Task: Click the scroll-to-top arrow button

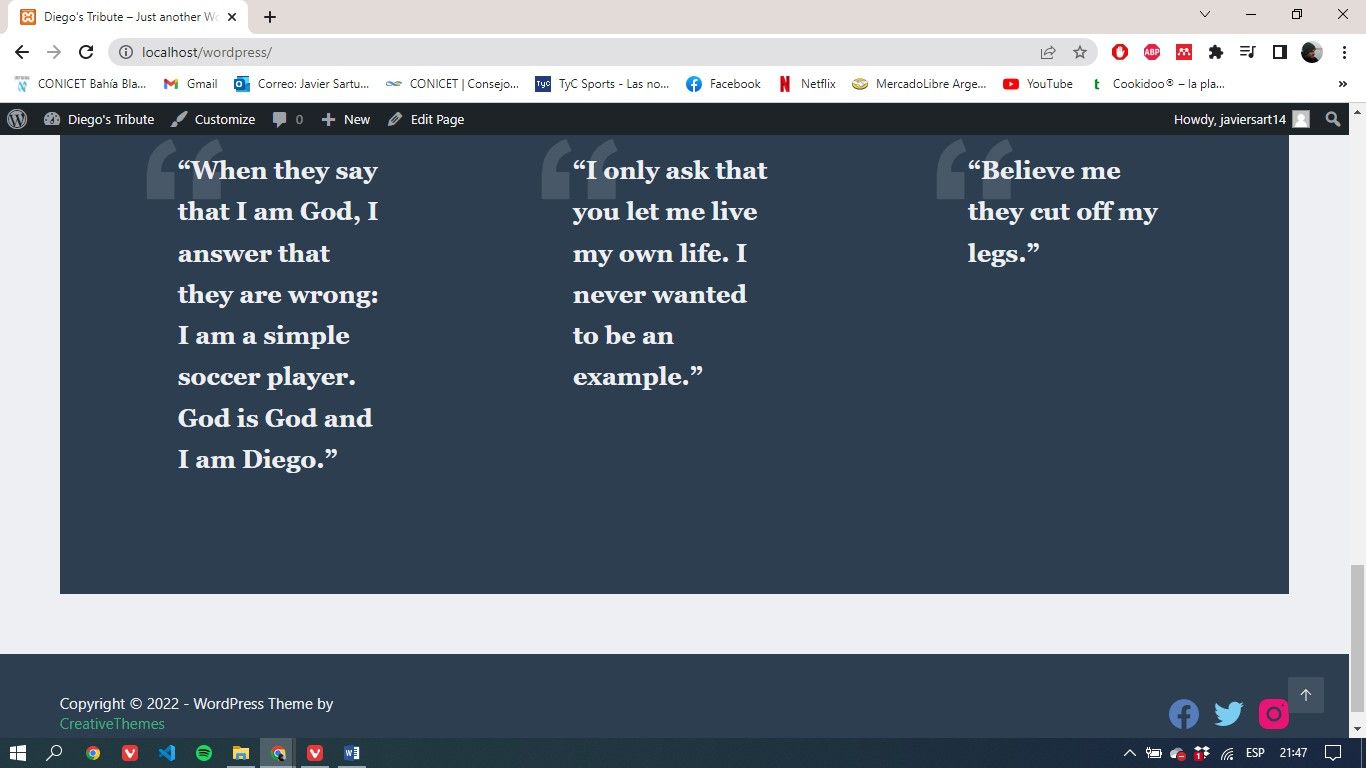Action: point(1305,695)
